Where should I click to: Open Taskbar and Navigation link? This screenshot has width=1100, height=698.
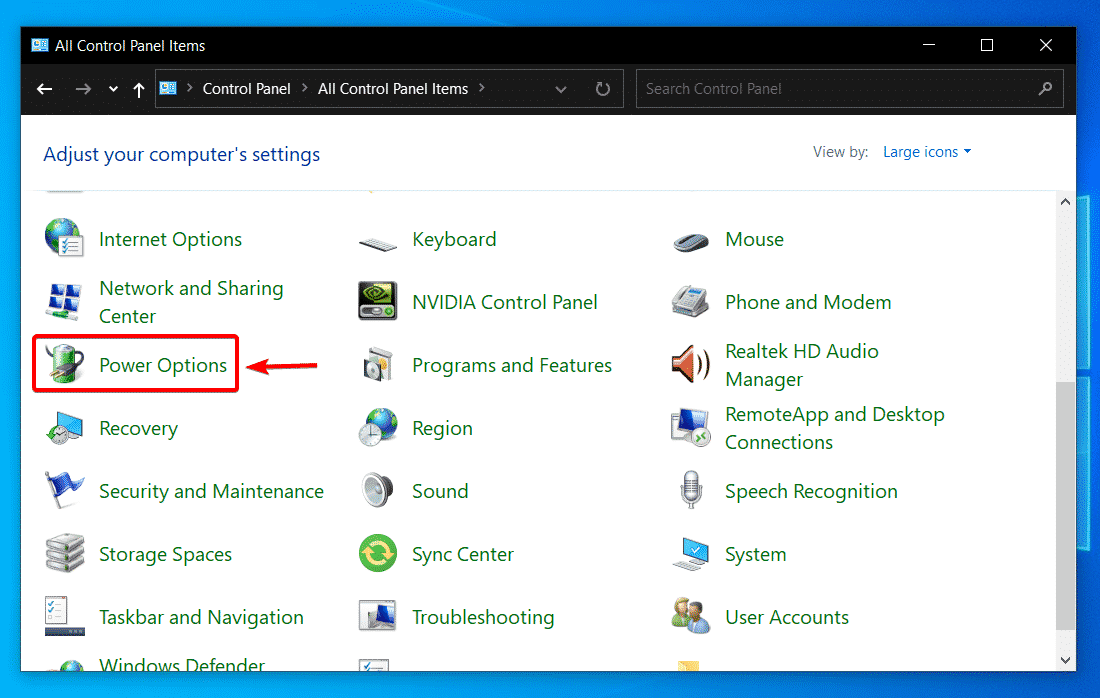tap(201, 617)
